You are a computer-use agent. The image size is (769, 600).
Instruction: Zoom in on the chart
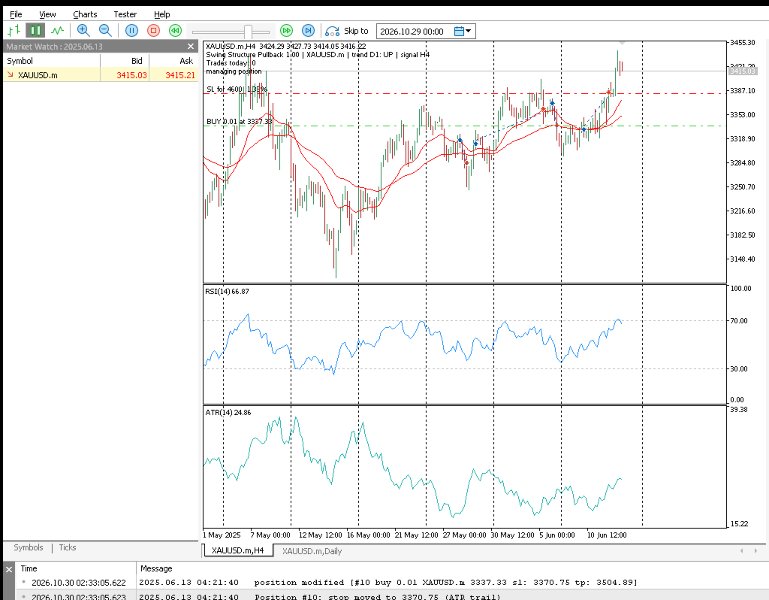[x=83, y=30]
